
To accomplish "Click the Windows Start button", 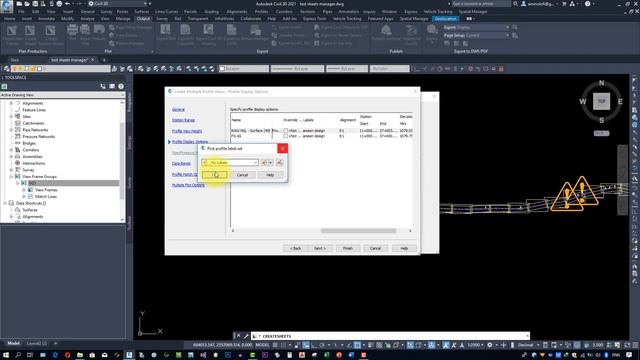I will point(6,355).
